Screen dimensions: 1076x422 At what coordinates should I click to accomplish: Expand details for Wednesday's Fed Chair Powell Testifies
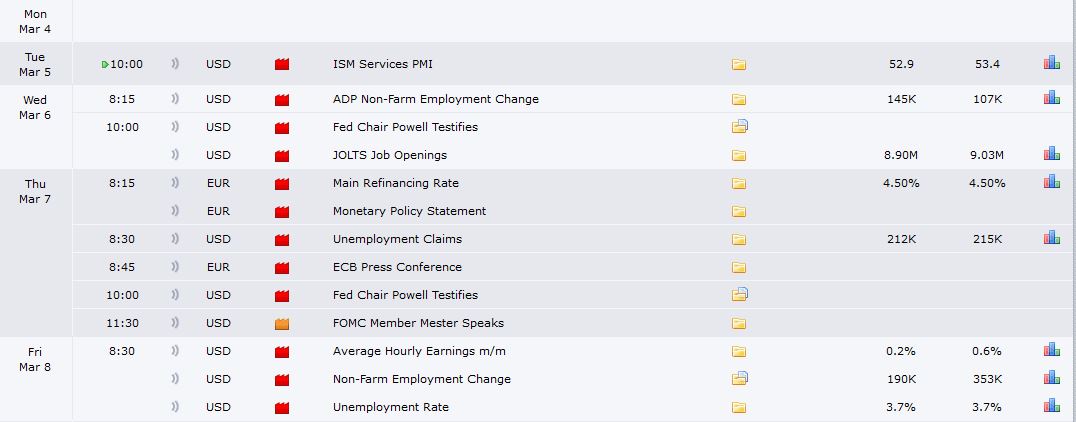pos(740,127)
